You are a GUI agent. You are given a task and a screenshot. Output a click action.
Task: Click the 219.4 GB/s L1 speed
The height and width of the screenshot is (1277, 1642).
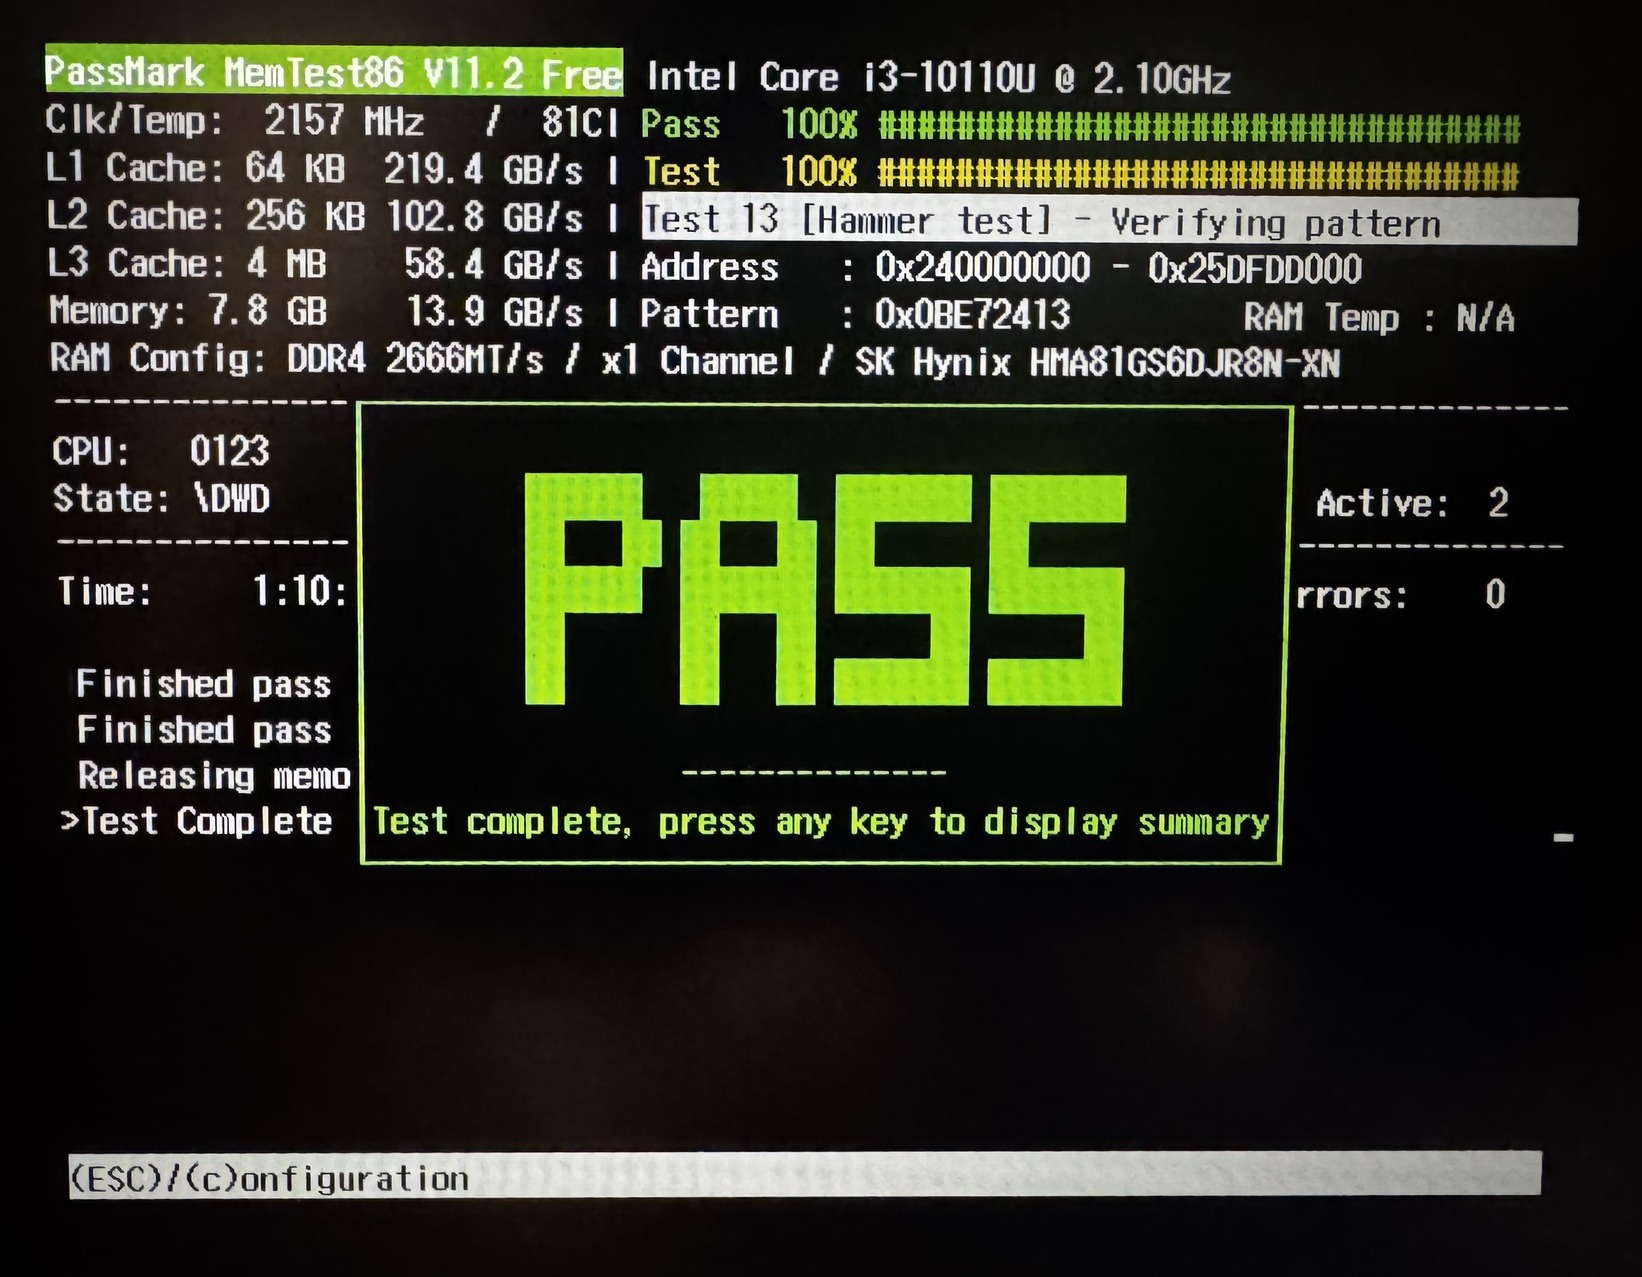(483, 169)
